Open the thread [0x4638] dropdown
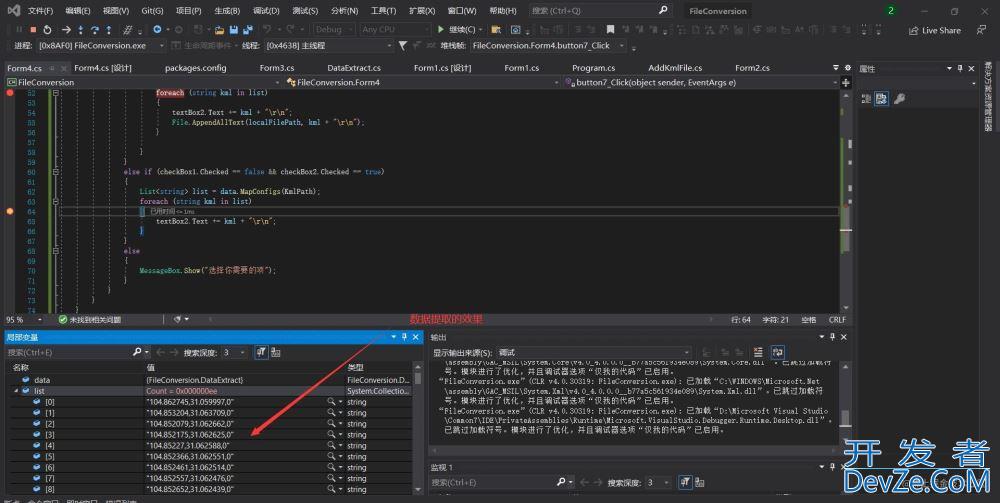 [x=329, y=45]
